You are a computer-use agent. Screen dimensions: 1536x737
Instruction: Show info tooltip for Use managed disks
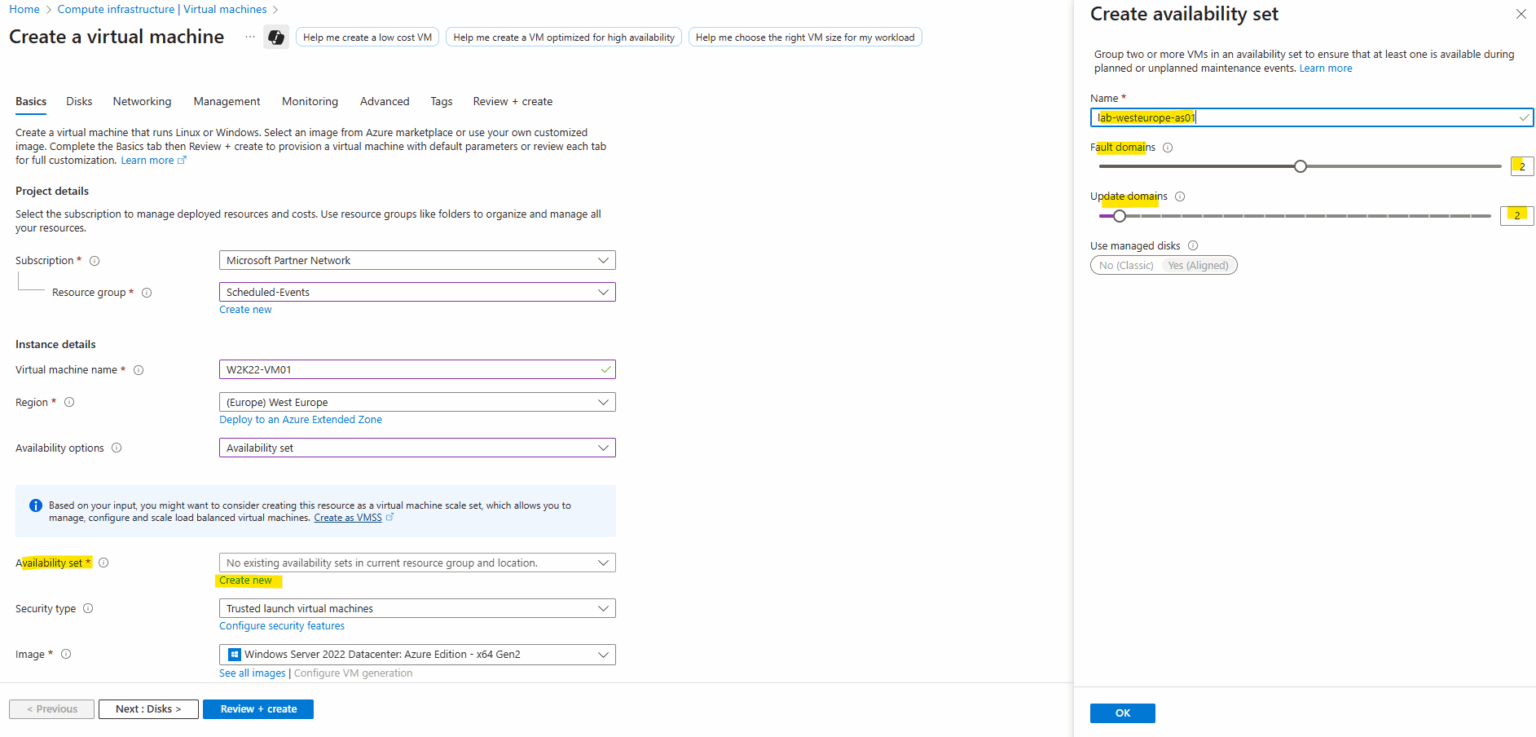(1192, 246)
